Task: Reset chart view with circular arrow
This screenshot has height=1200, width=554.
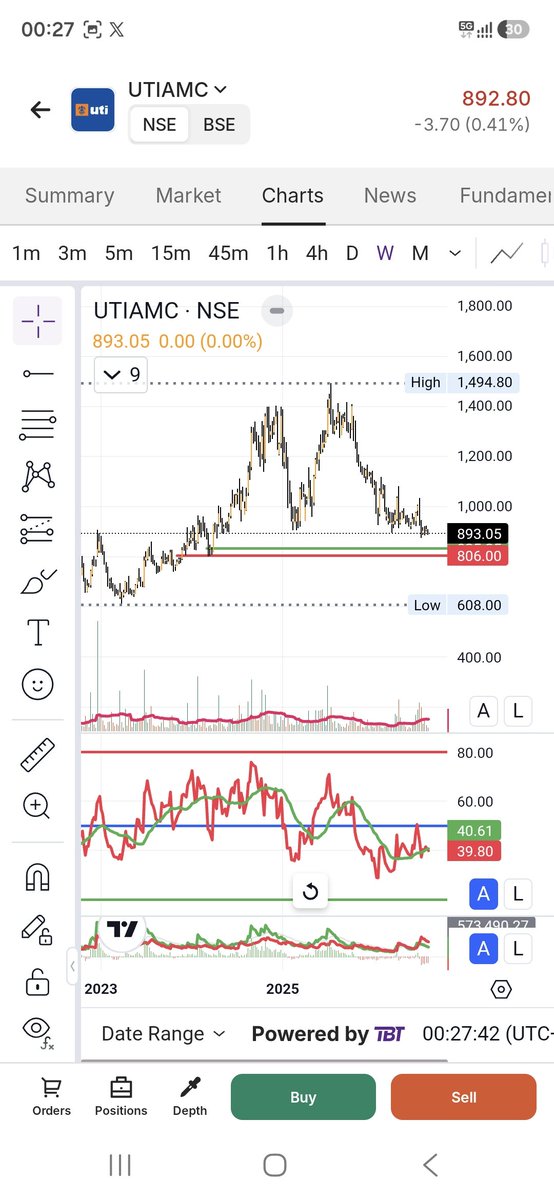Action: (310, 890)
